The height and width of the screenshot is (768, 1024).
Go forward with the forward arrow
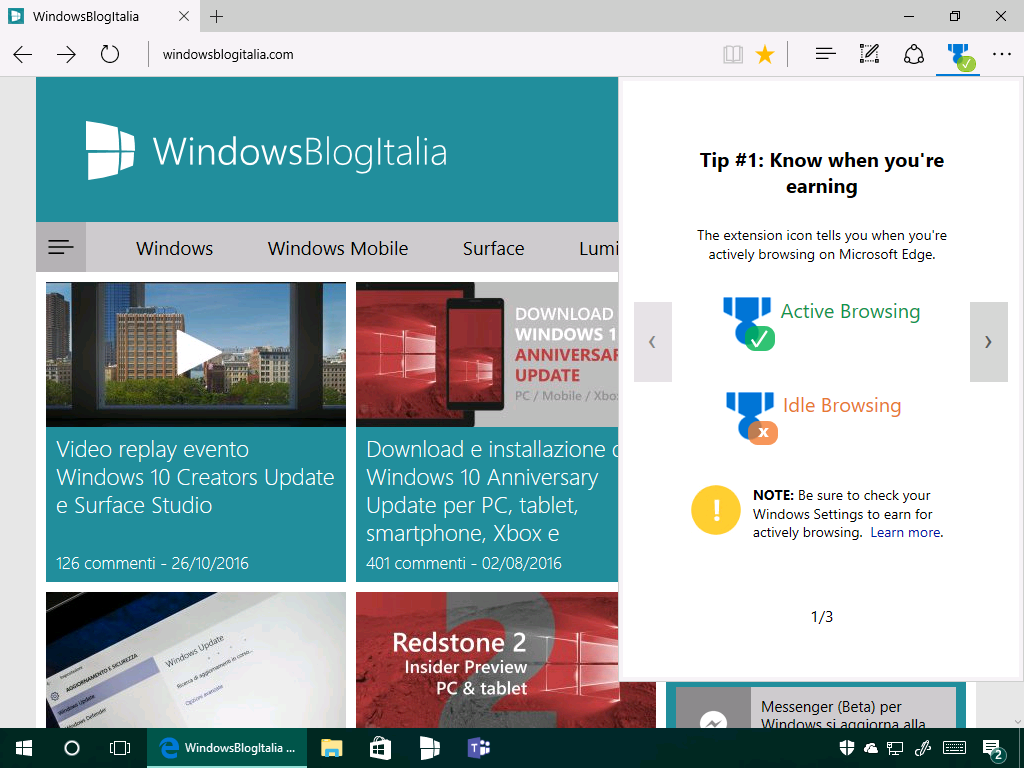(66, 54)
